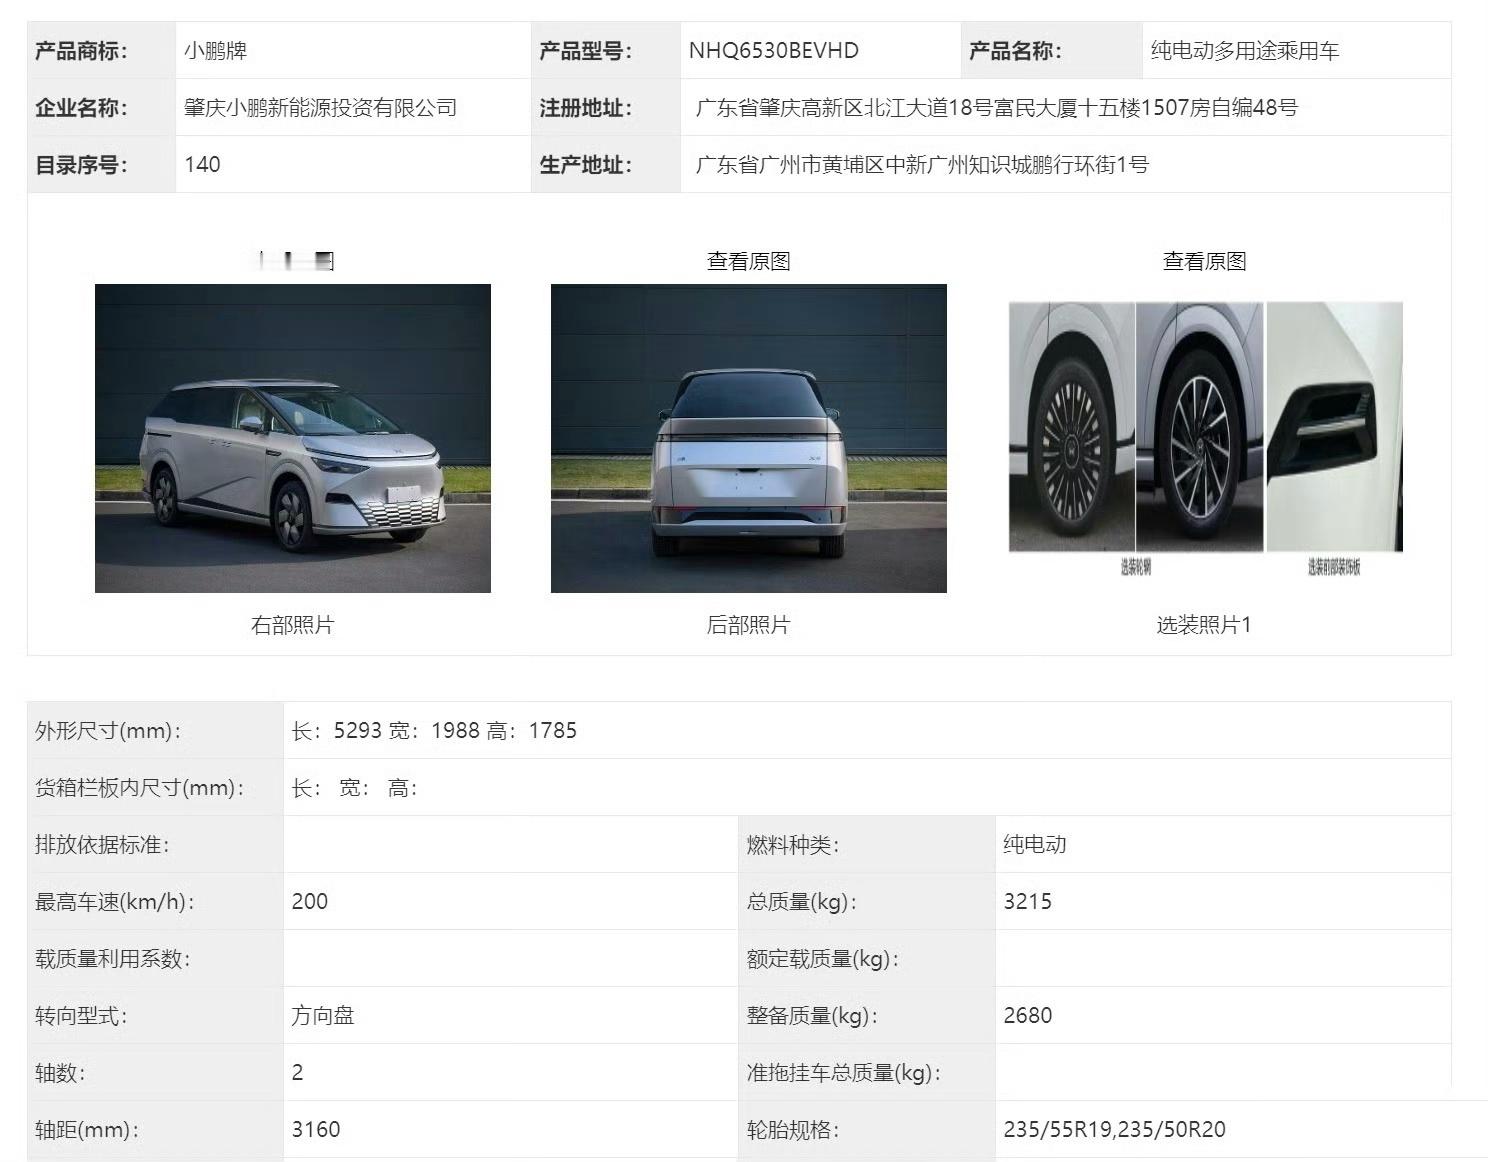Click the 整备质量(kg) label
The height and width of the screenshot is (1162, 1488).
pyautogui.click(x=812, y=1015)
